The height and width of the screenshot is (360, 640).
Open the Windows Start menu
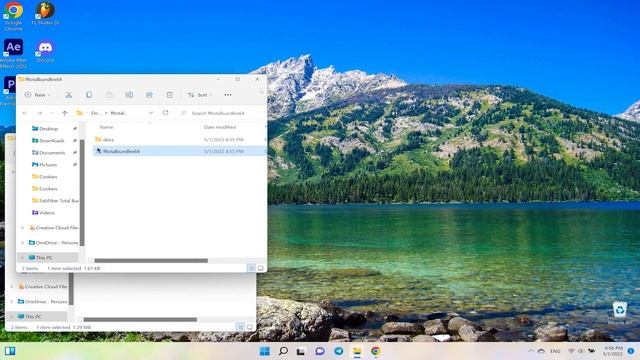264,351
